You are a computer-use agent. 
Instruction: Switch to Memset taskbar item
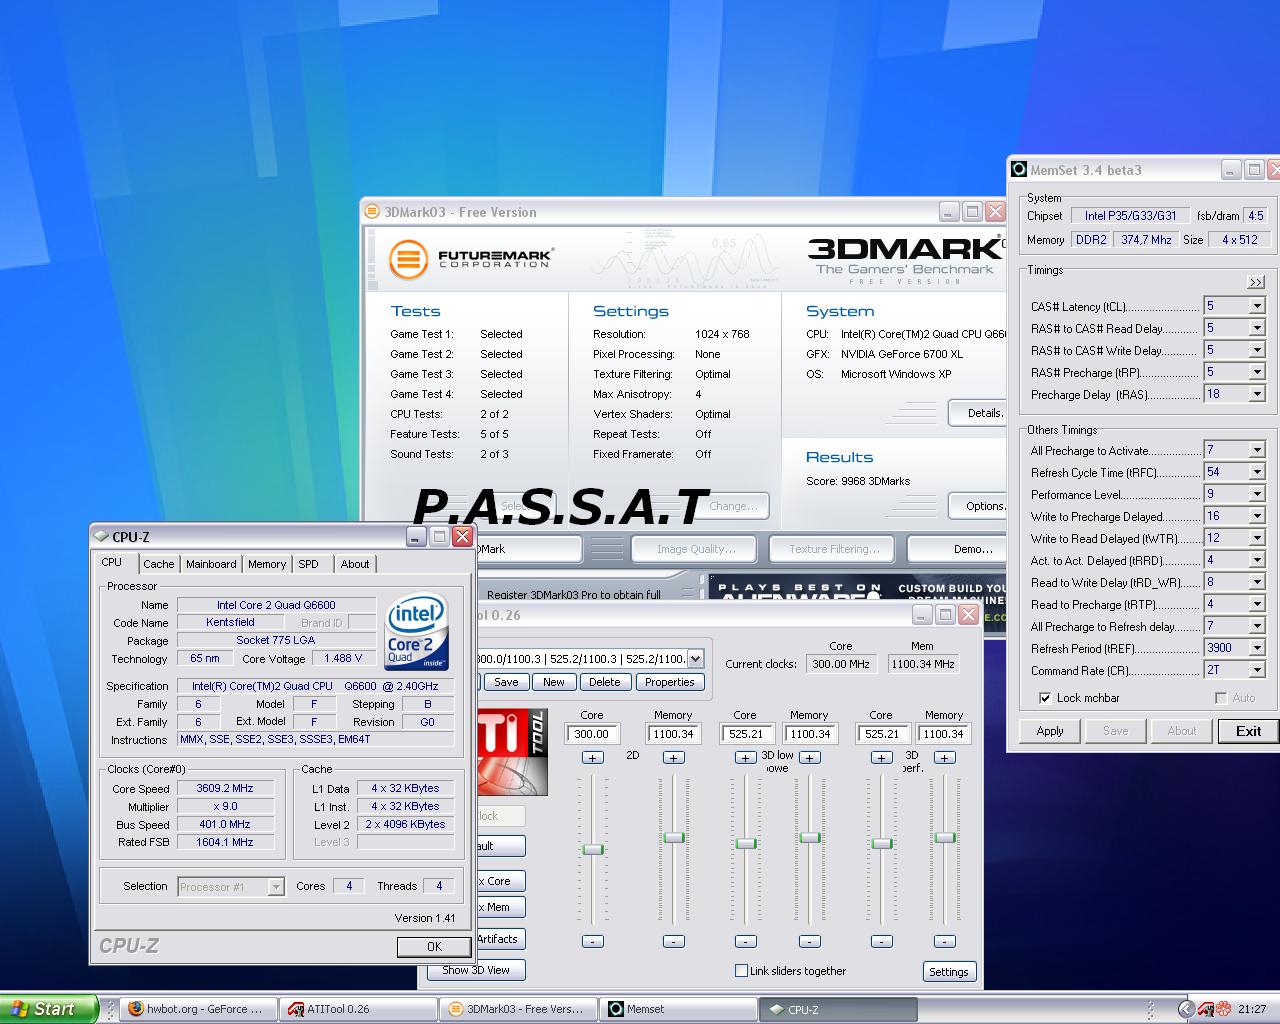(676, 1009)
